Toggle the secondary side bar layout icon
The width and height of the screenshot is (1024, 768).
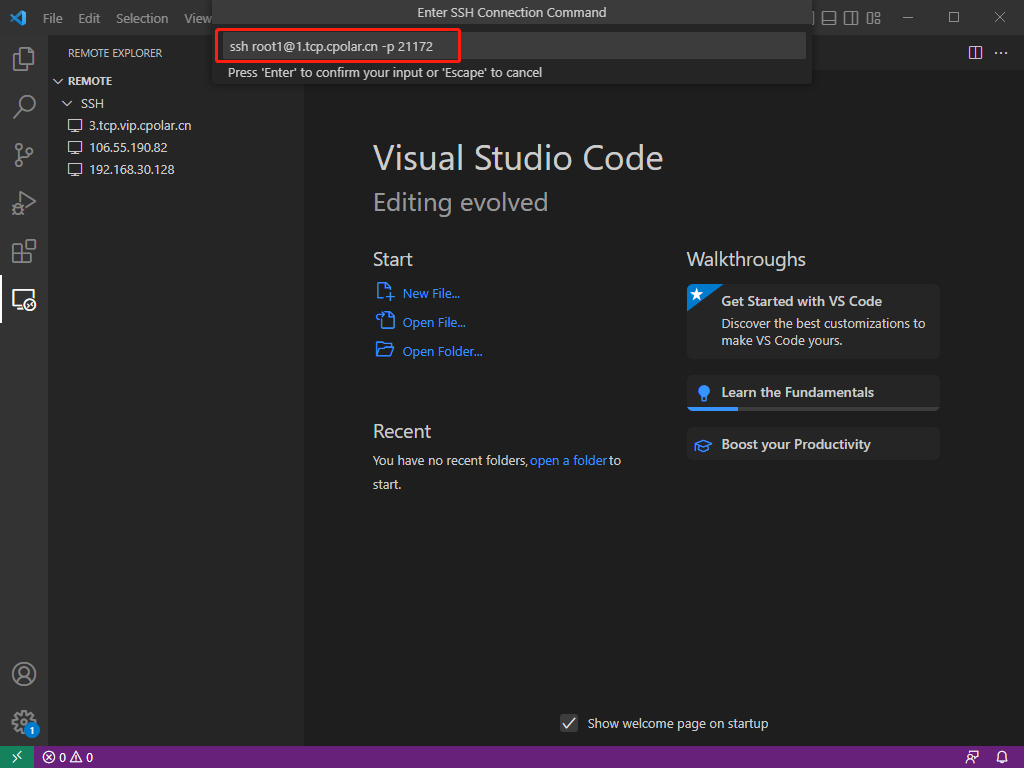pyautogui.click(x=851, y=18)
